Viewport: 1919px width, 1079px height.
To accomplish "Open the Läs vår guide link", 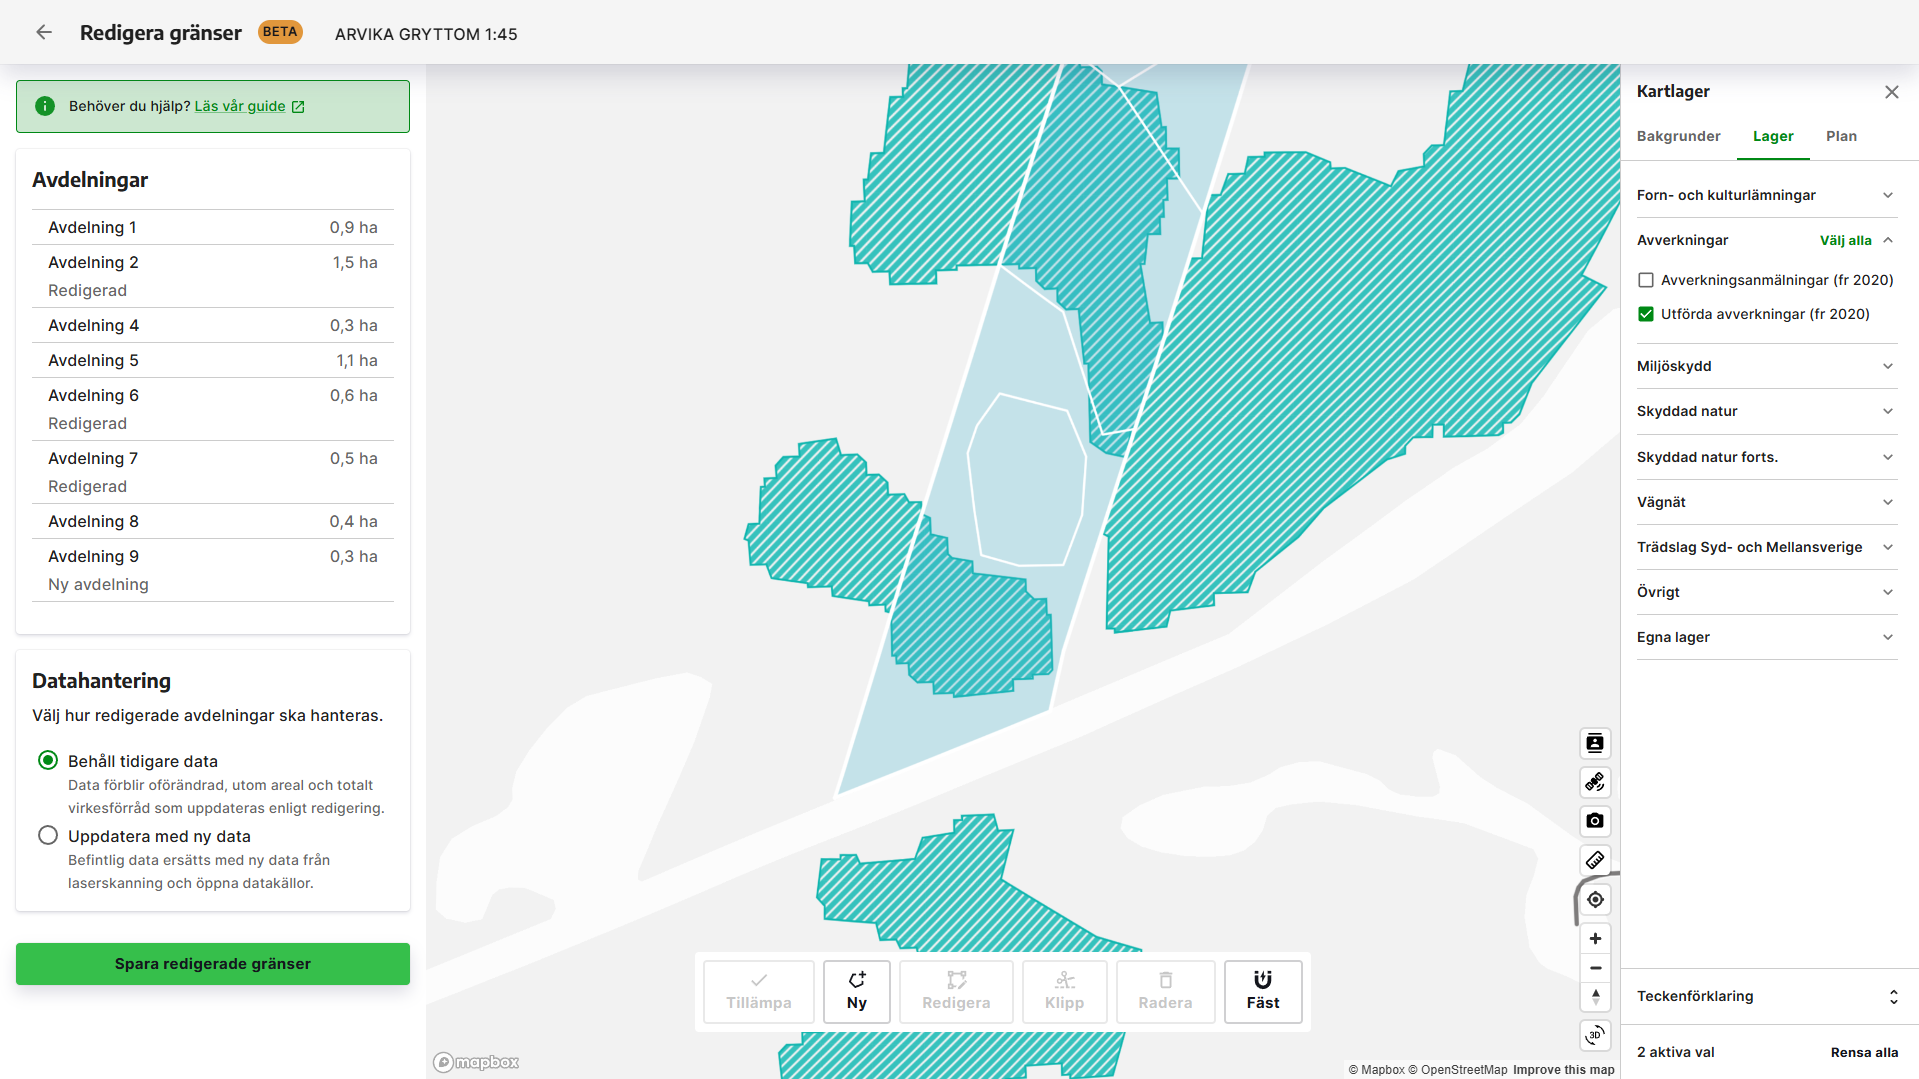I will (240, 106).
